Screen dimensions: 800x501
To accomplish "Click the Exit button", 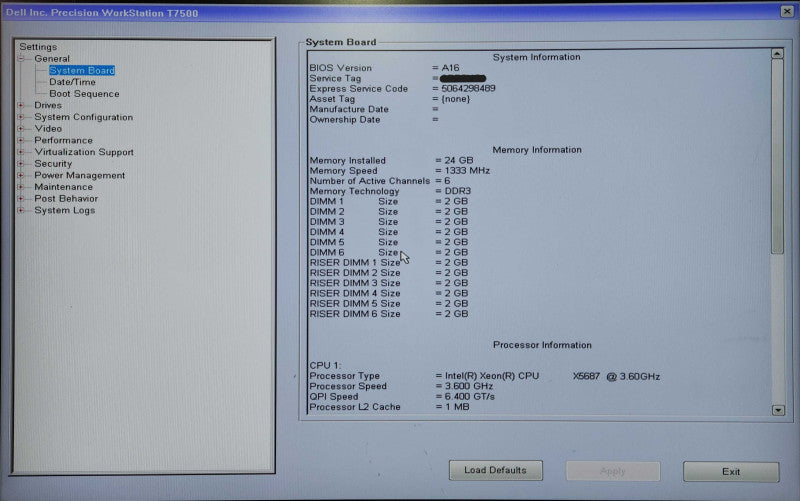I will [x=731, y=472].
